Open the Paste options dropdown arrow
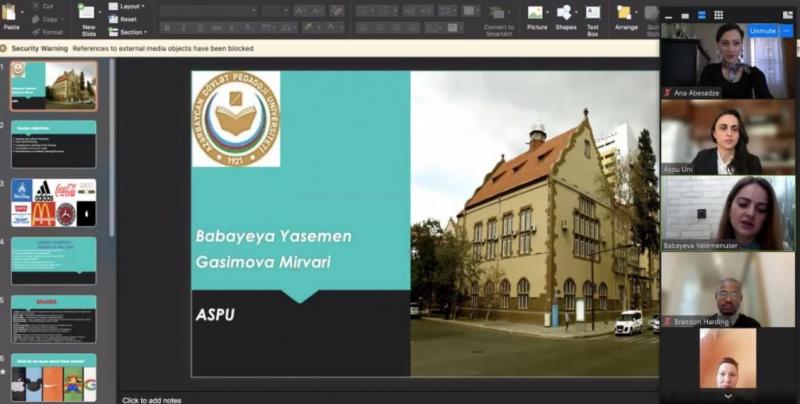The width and height of the screenshot is (800, 404). [x=21, y=12]
